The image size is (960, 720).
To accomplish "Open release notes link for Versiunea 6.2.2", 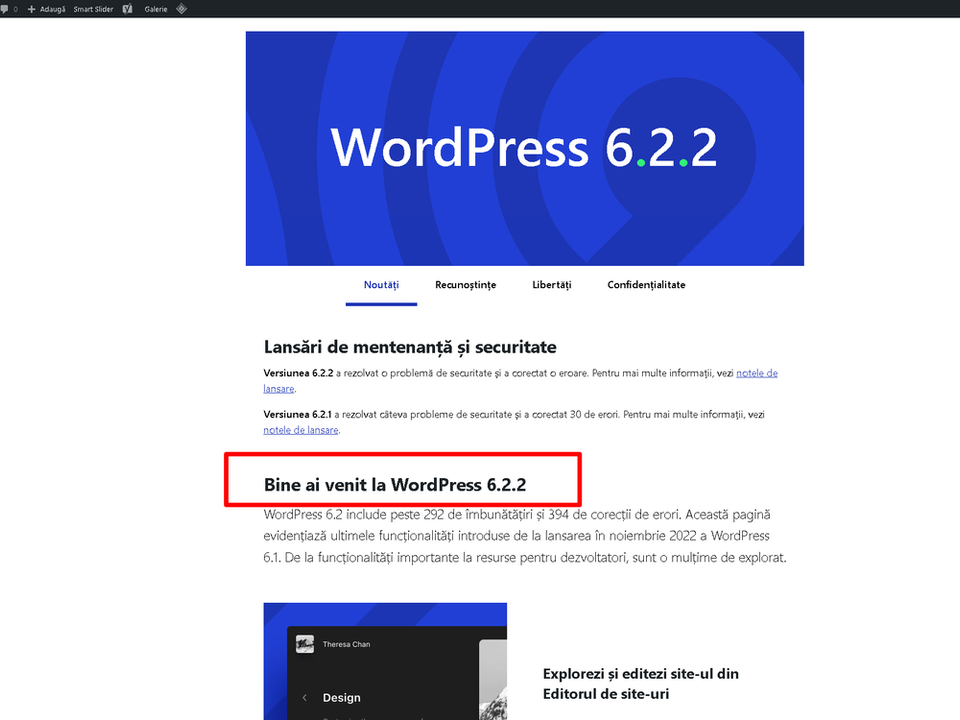I will point(757,373).
